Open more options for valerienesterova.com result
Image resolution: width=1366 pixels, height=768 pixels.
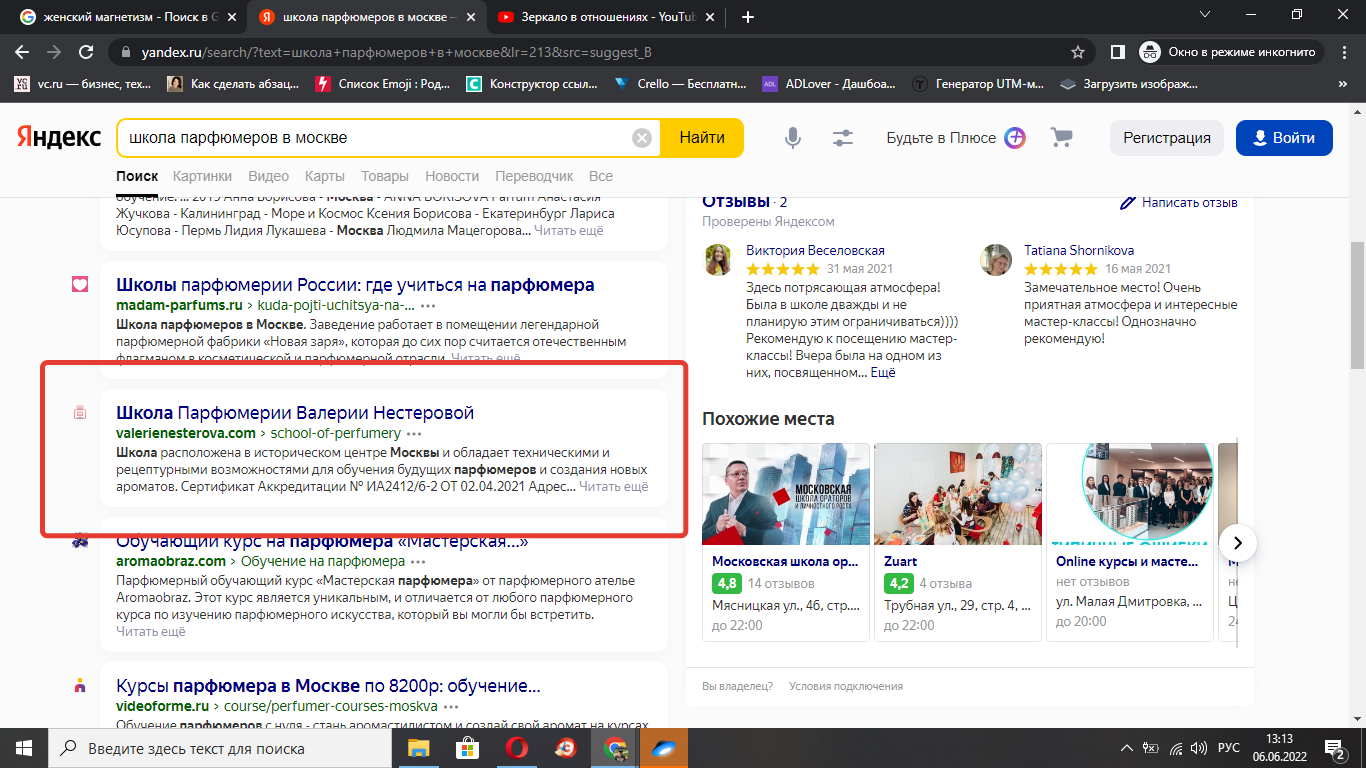(x=414, y=433)
